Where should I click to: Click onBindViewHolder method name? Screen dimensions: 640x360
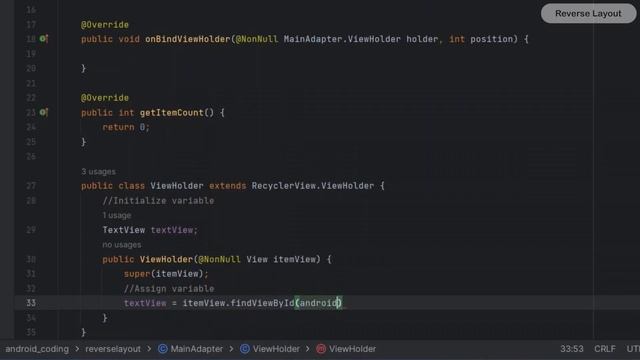(188, 39)
